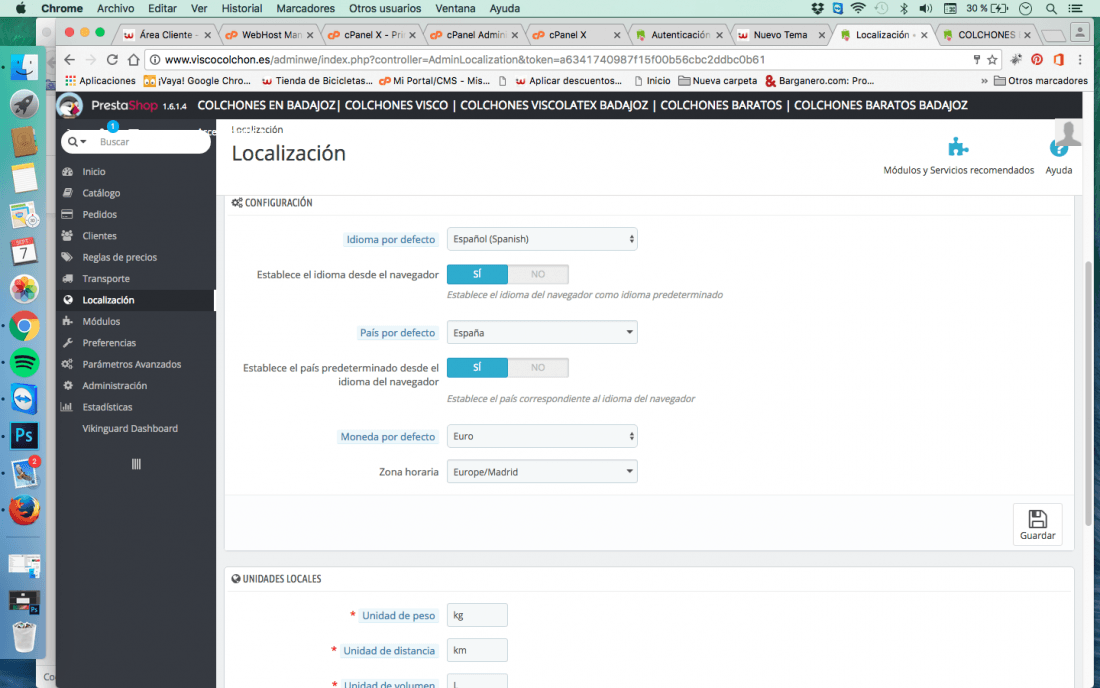Open the Aplicaciones bookmark shortcut
Viewport: 1100px width, 688px height.
click(100, 81)
